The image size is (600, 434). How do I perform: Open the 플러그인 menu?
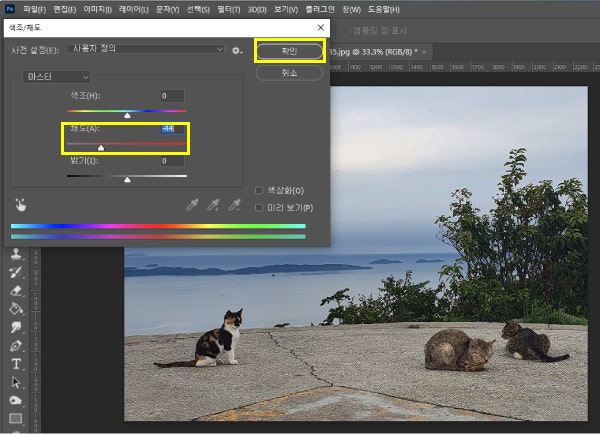[320, 9]
